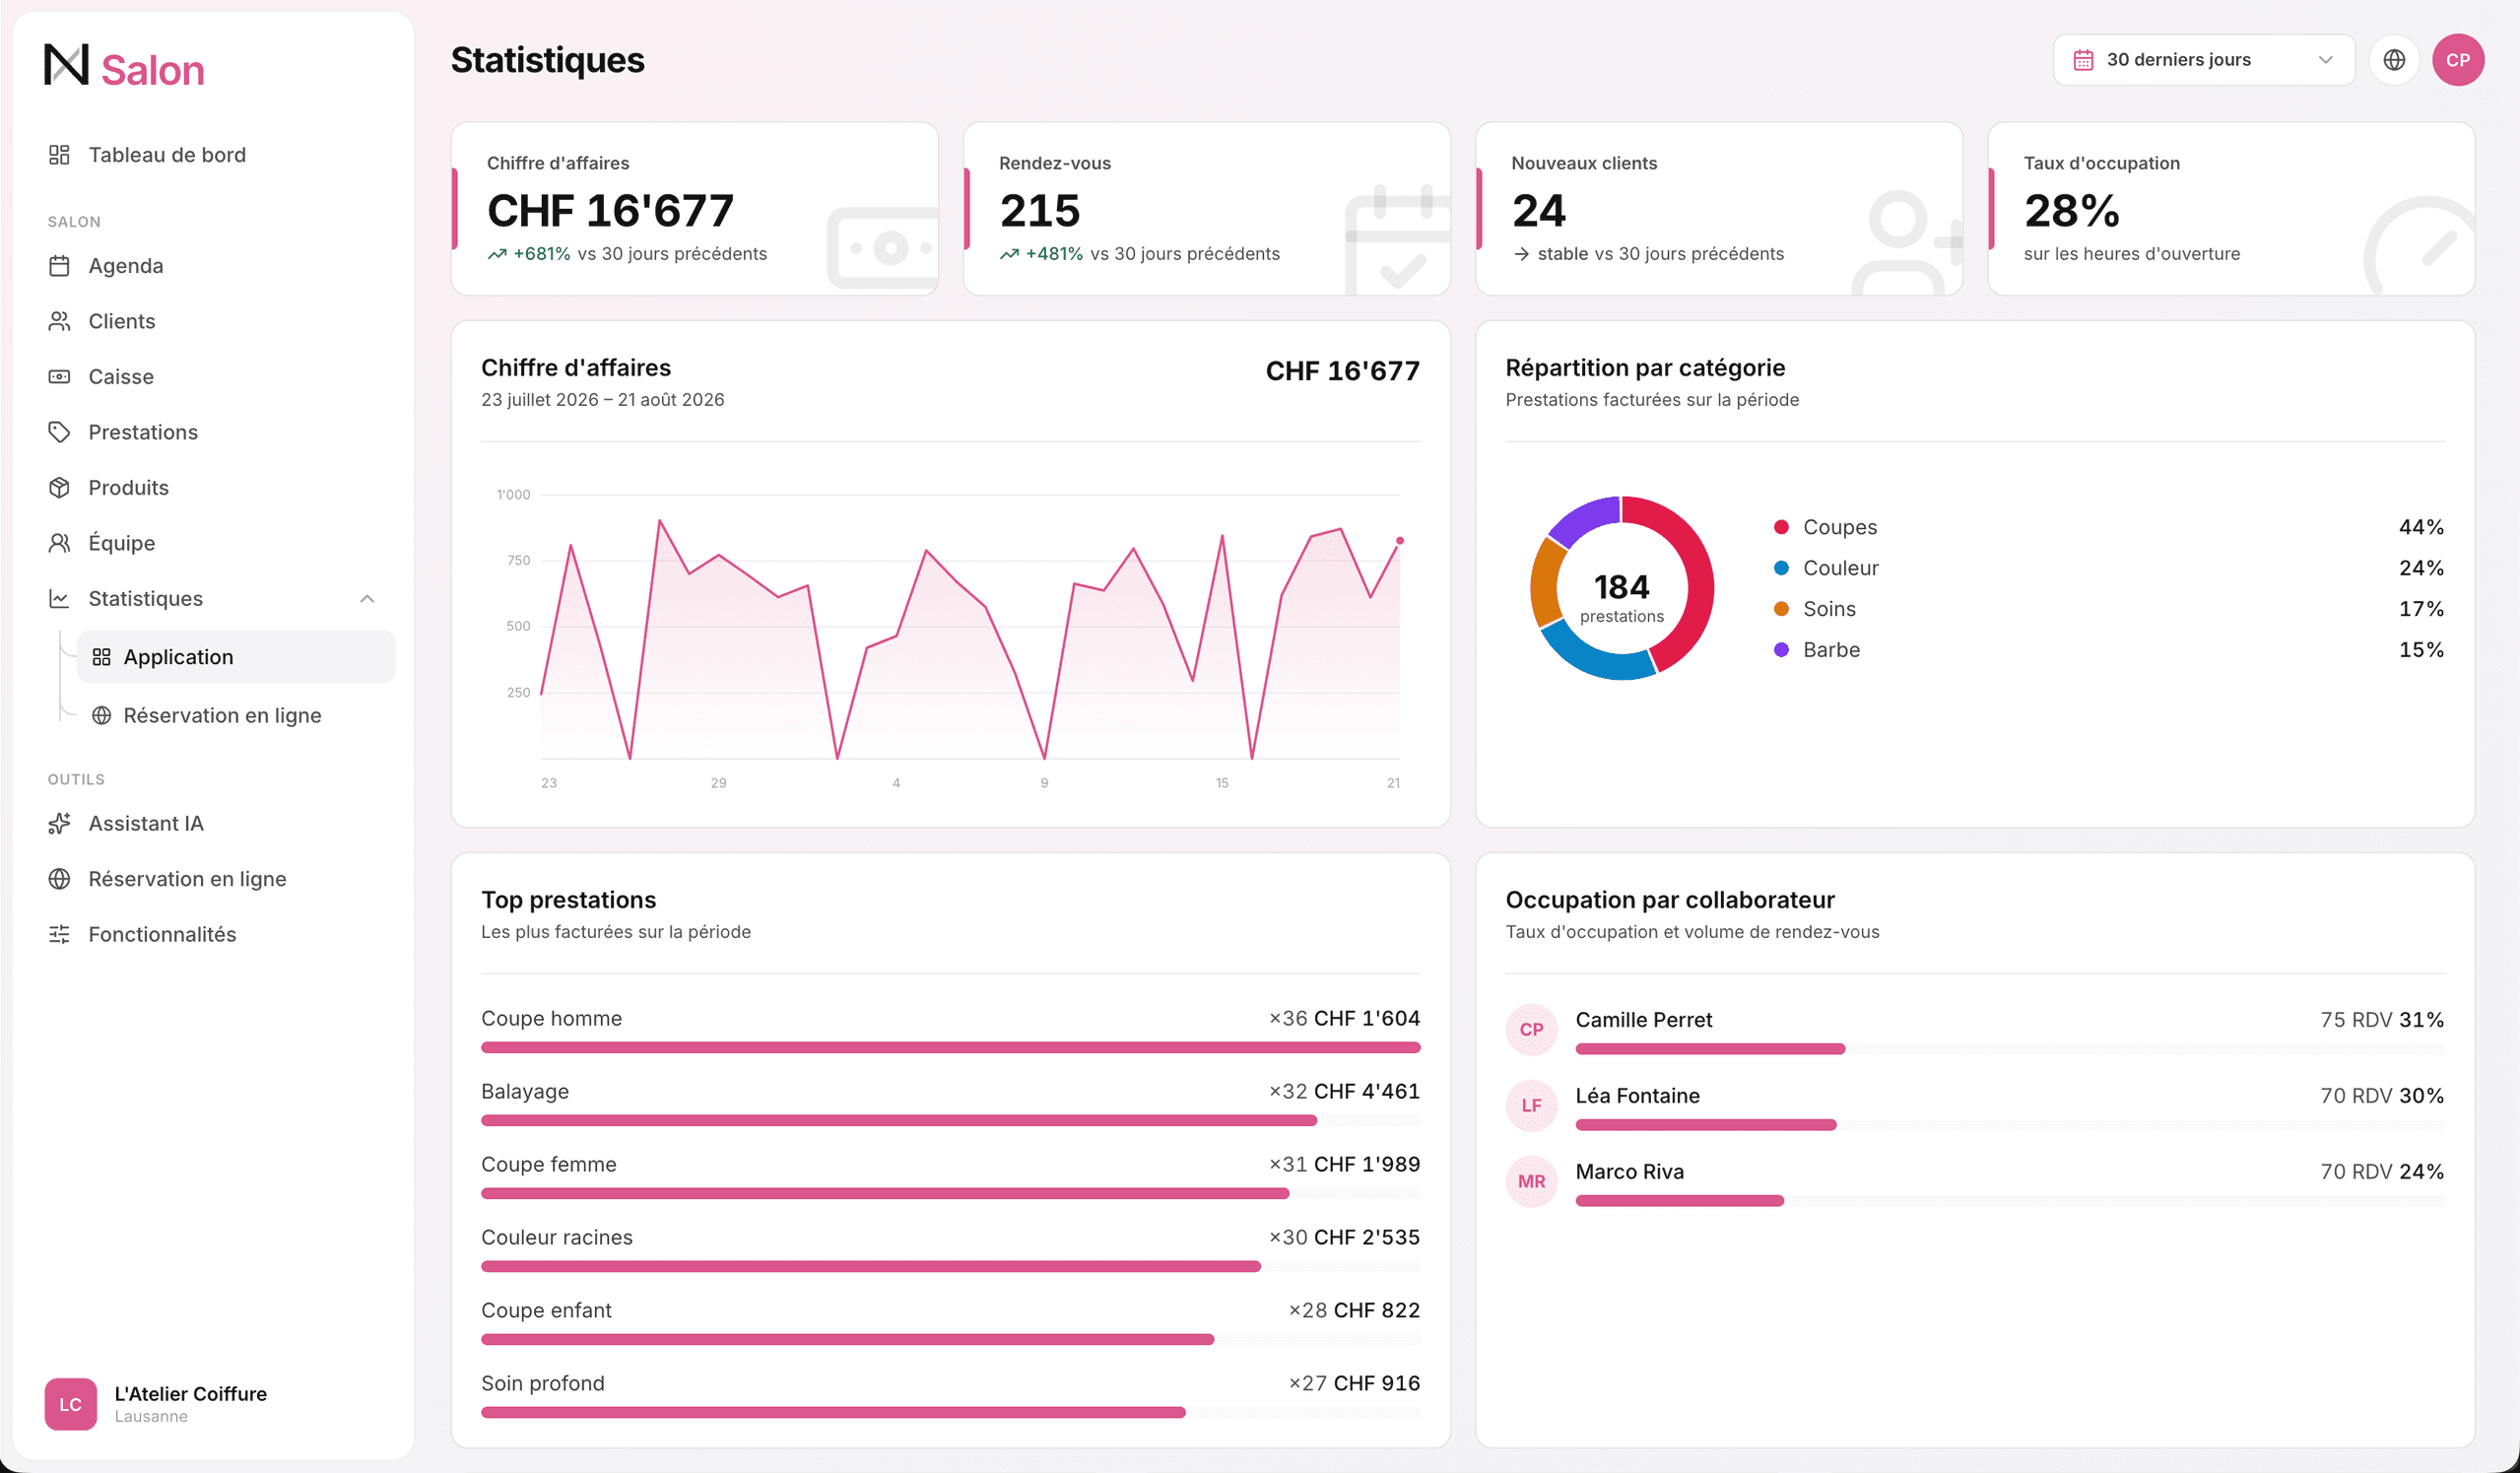Click the Assistant IA sparkle icon
The width and height of the screenshot is (2520, 1473).
pos(59,824)
